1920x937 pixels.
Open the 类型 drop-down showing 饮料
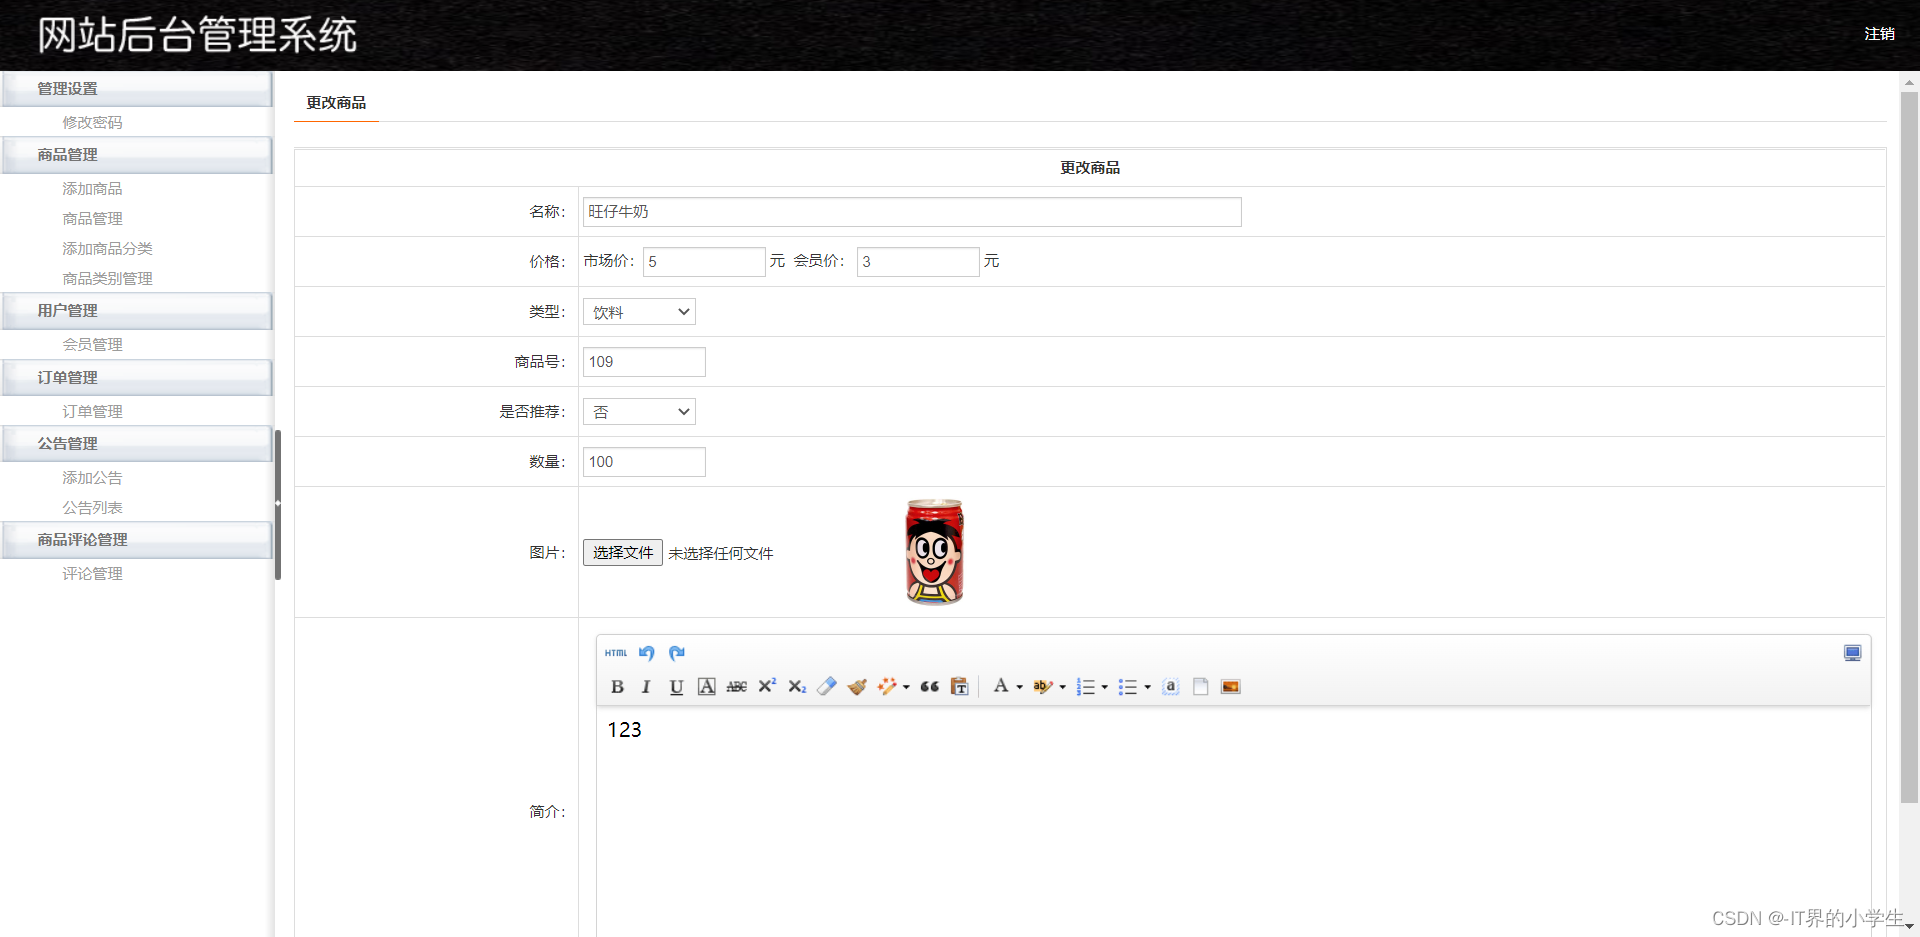coord(638,311)
